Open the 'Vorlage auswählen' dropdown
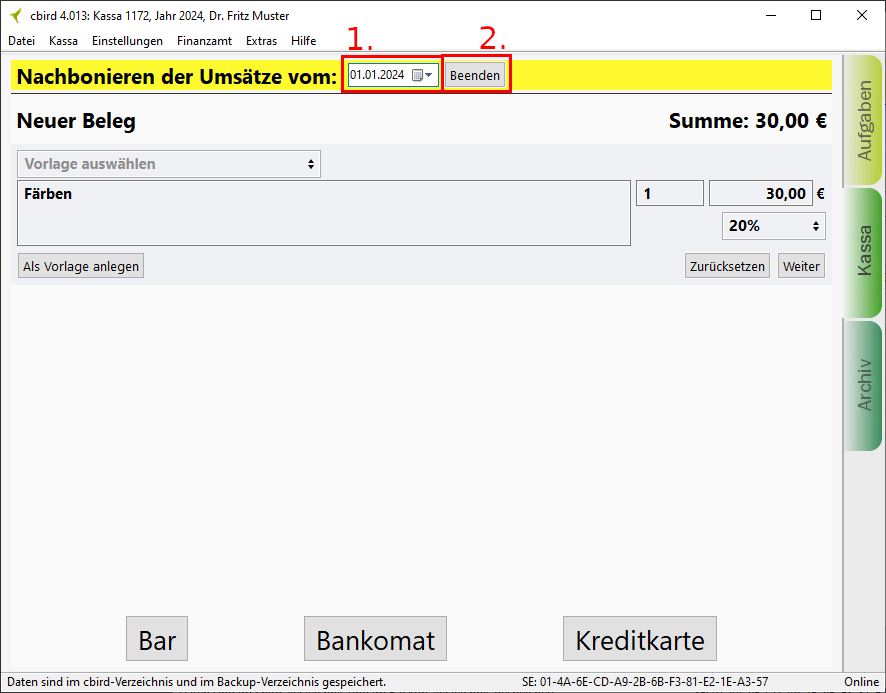Viewport: 886px width, 693px height. point(169,164)
